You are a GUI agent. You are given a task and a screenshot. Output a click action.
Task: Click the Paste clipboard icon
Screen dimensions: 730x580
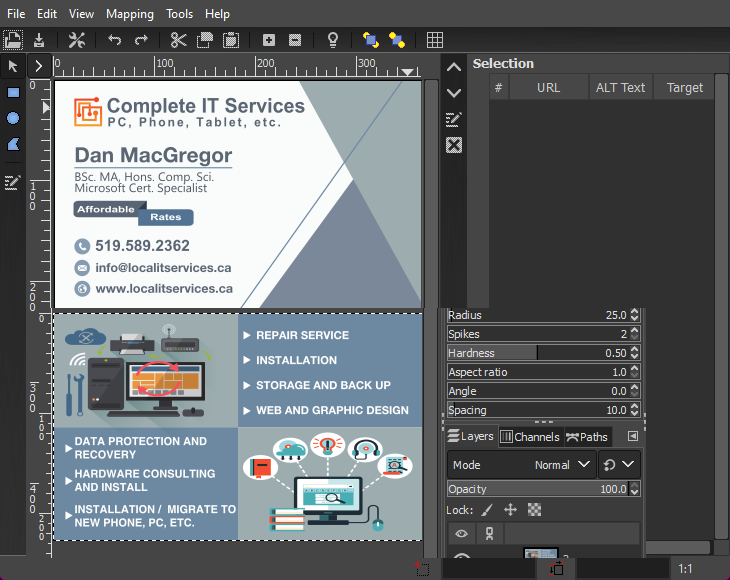(231, 40)
